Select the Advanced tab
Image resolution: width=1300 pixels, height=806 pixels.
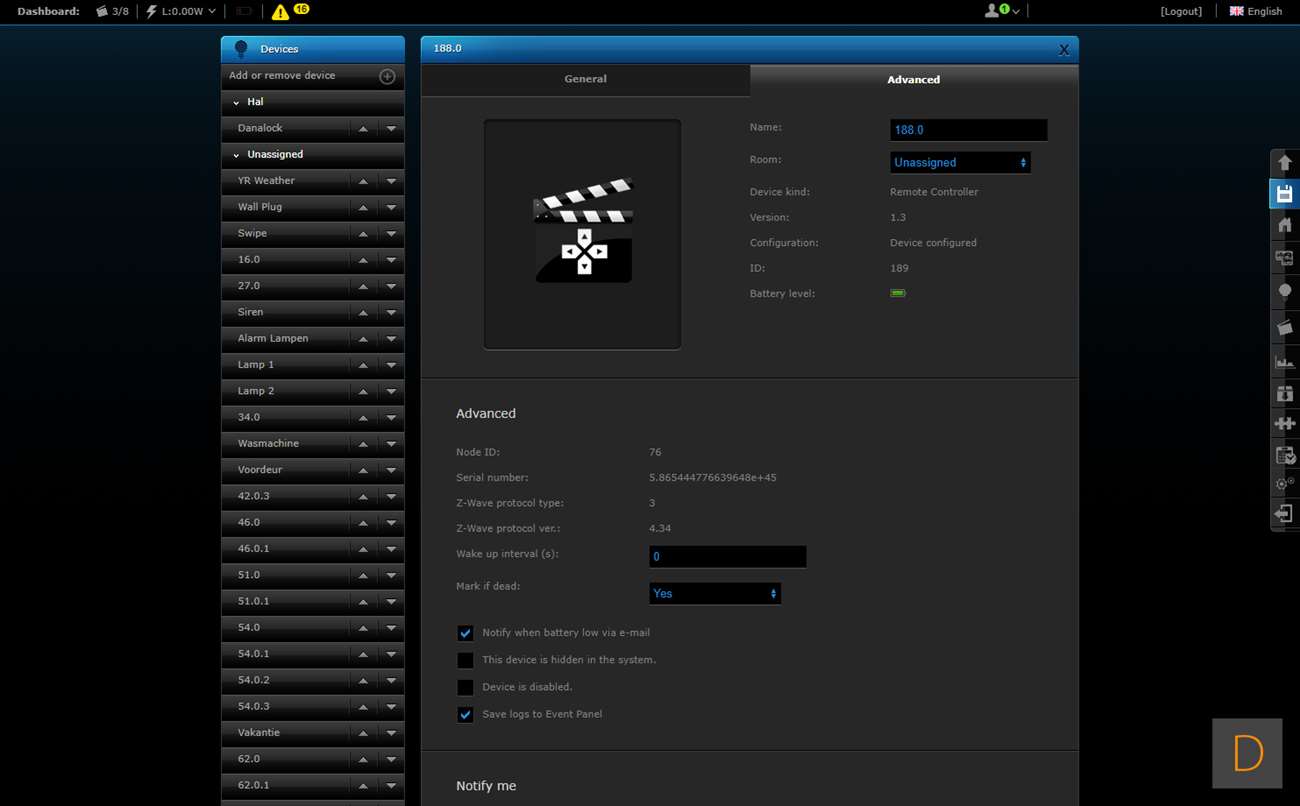pos(913,80)
